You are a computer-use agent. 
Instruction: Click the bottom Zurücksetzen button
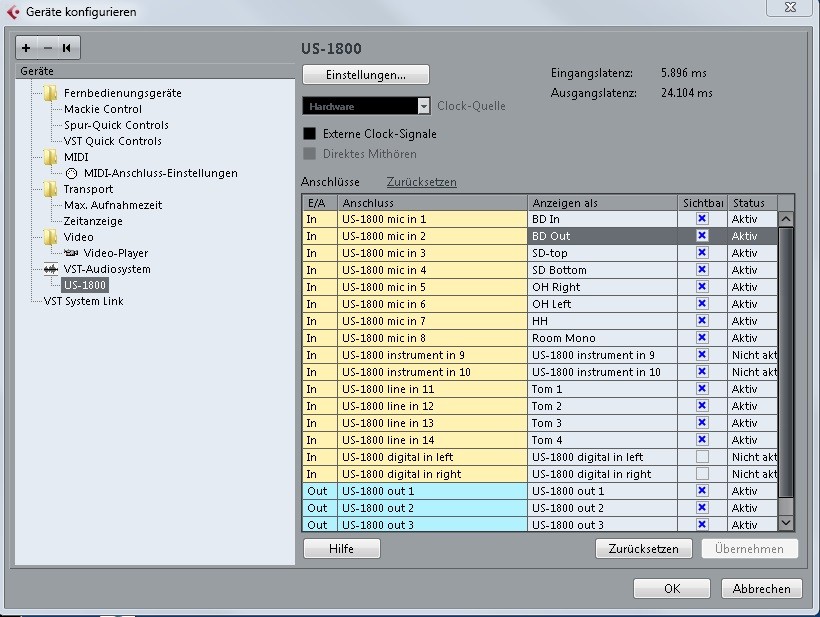tap(644, 549)
